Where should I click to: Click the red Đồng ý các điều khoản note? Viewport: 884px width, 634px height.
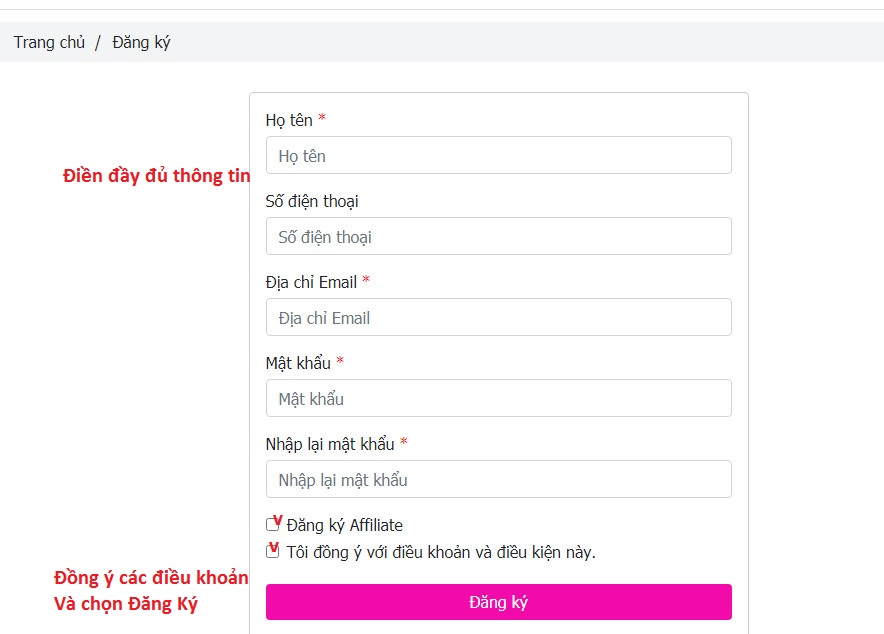pos(151,578)
